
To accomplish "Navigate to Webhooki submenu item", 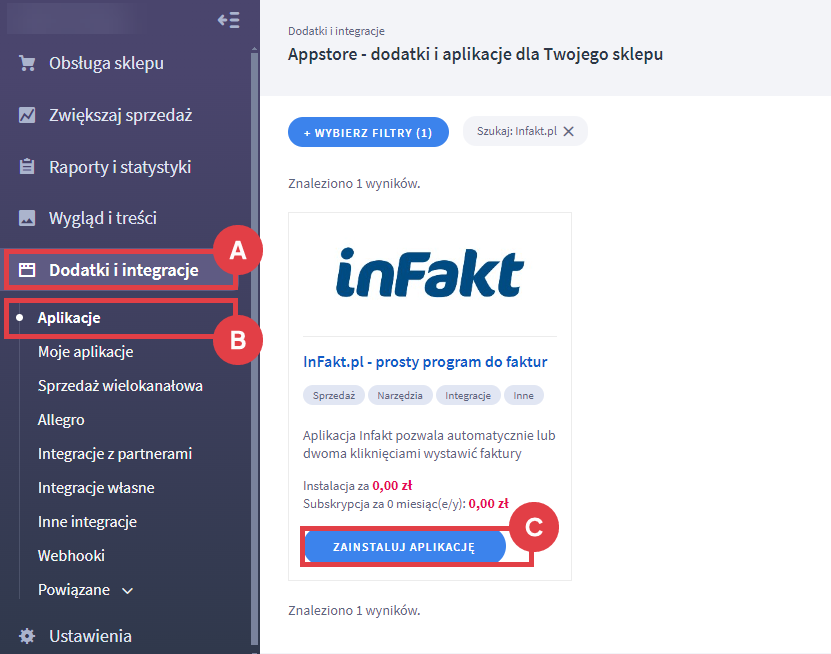I will 71,556.
